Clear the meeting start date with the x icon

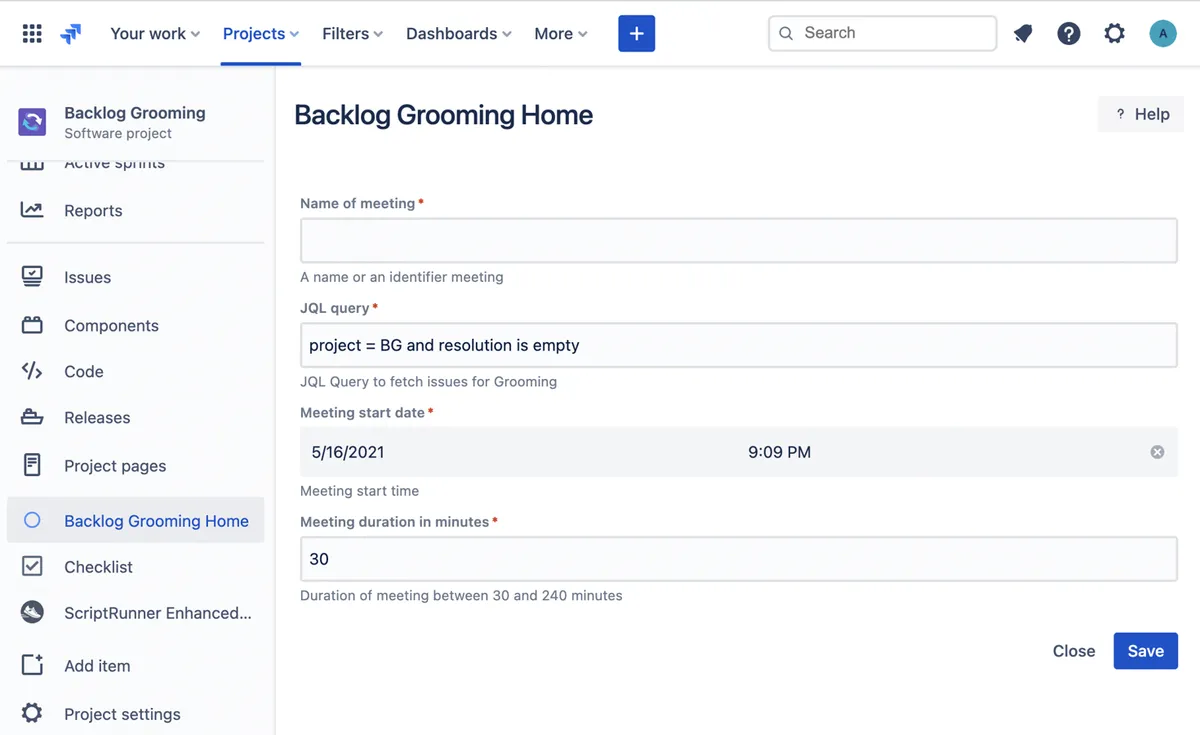tap(1157, 452)
